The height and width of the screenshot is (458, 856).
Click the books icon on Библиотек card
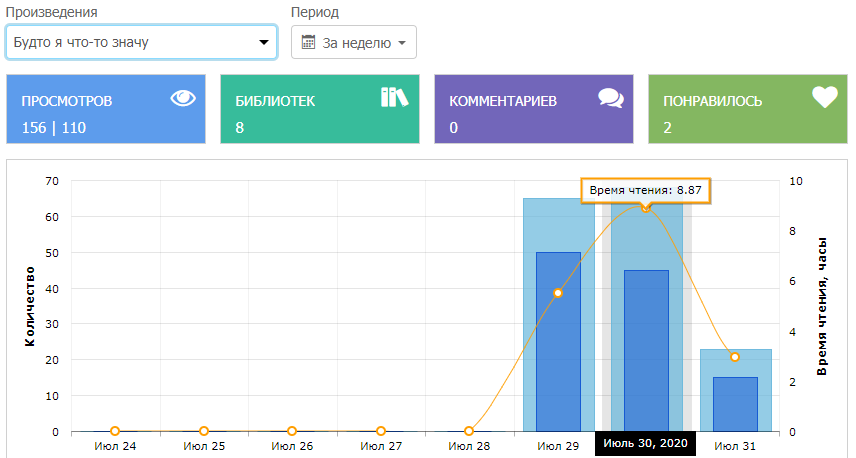(x=395, y=97)
